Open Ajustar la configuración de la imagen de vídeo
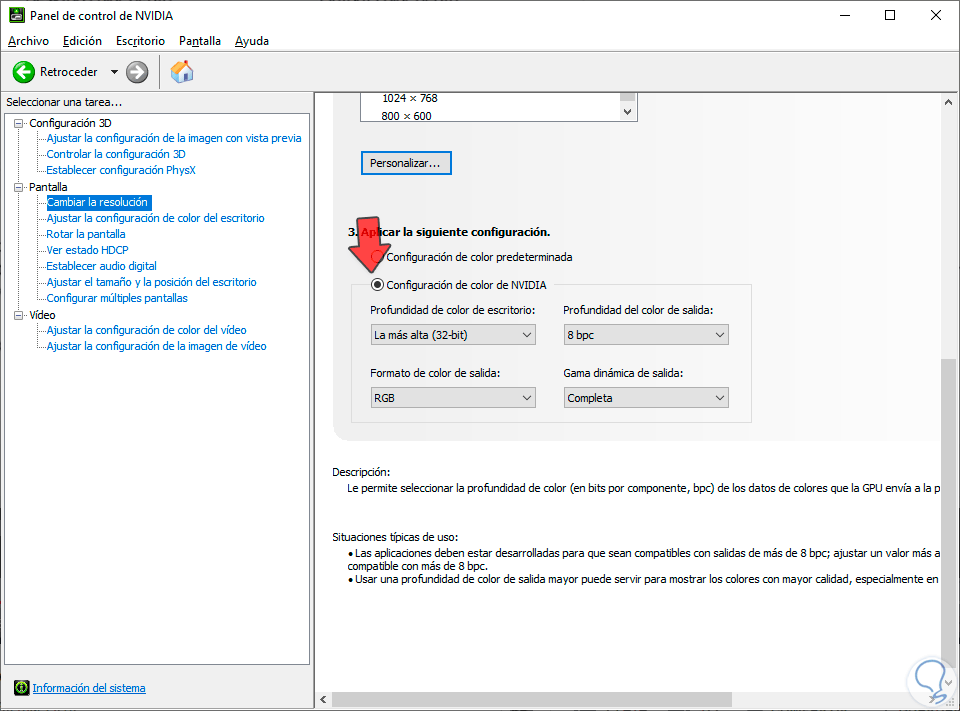Viewport: 960px width, 711px height. (156, 346)
